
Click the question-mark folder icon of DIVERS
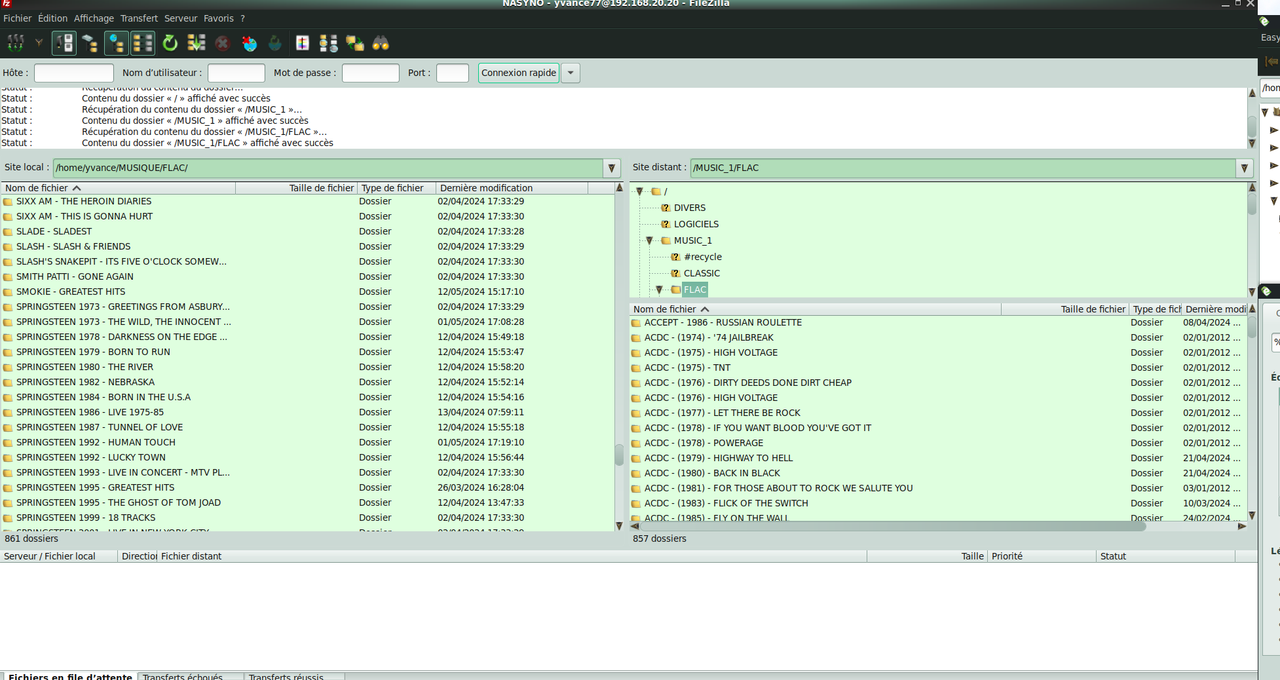665,208
